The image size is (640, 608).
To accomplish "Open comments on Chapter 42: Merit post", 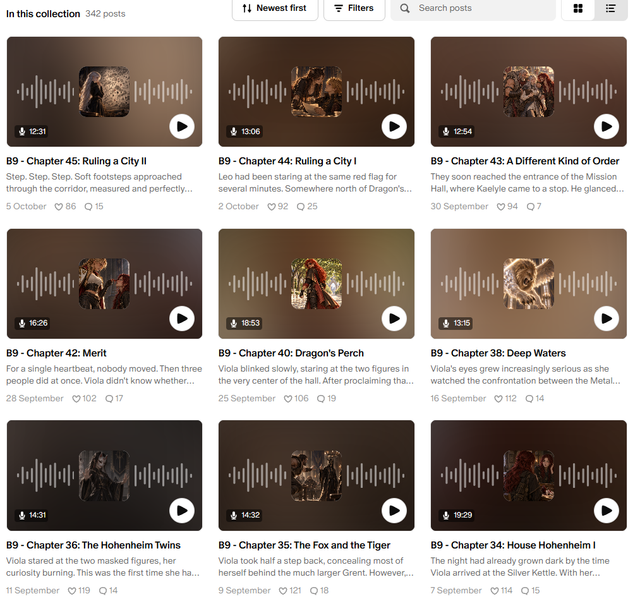I will [109, 399].
